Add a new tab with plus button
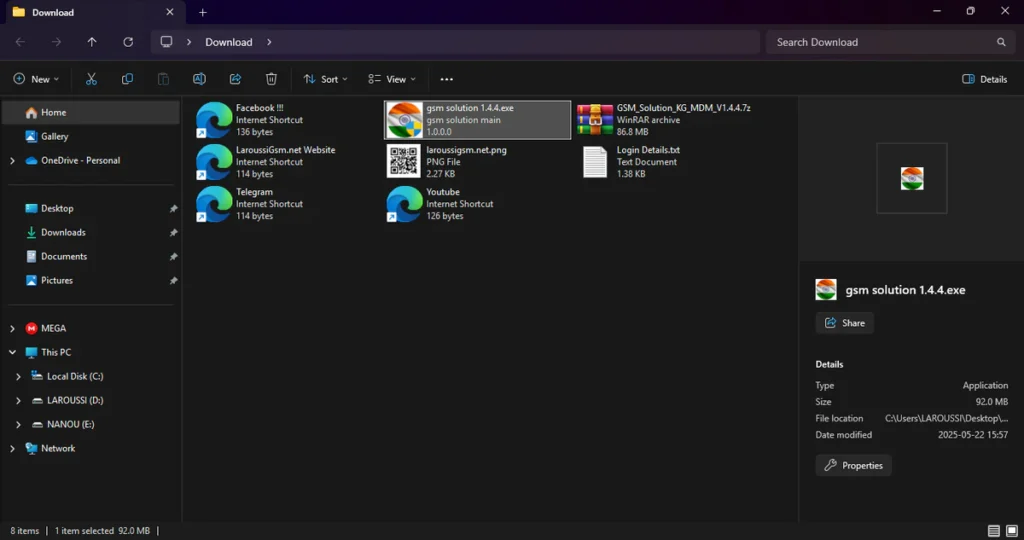1024x540 pixels. pyautogui.click(x=202, y=12)
